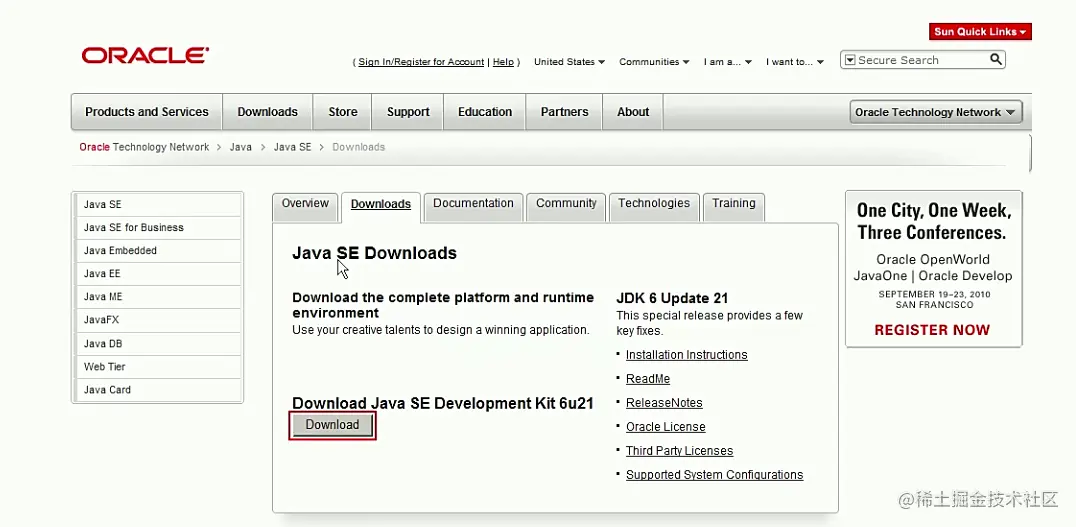Open the Partners menu item
Viewport: 1076px width, 527px height.
coord(564,112)
